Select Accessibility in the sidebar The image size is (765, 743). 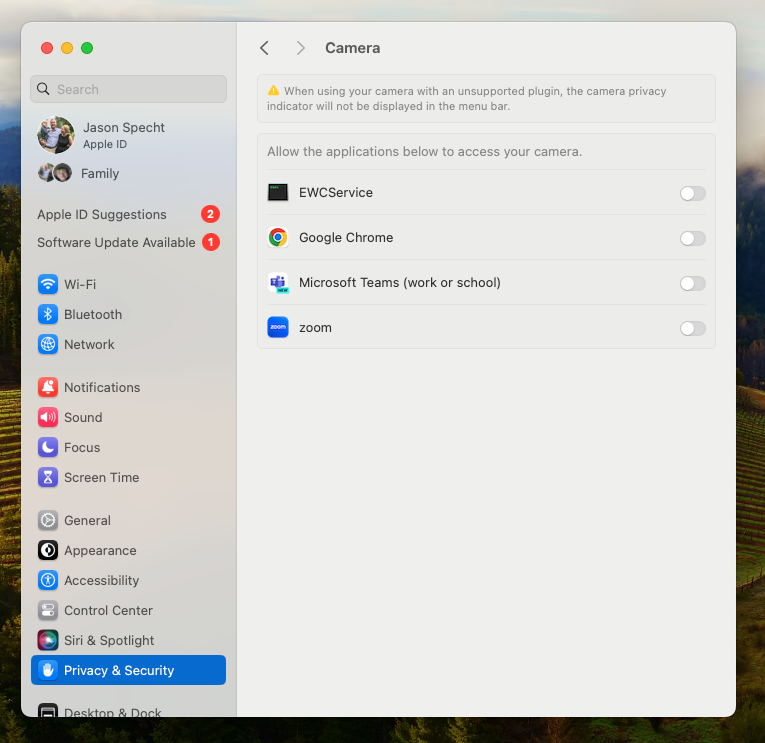point(101,580)
